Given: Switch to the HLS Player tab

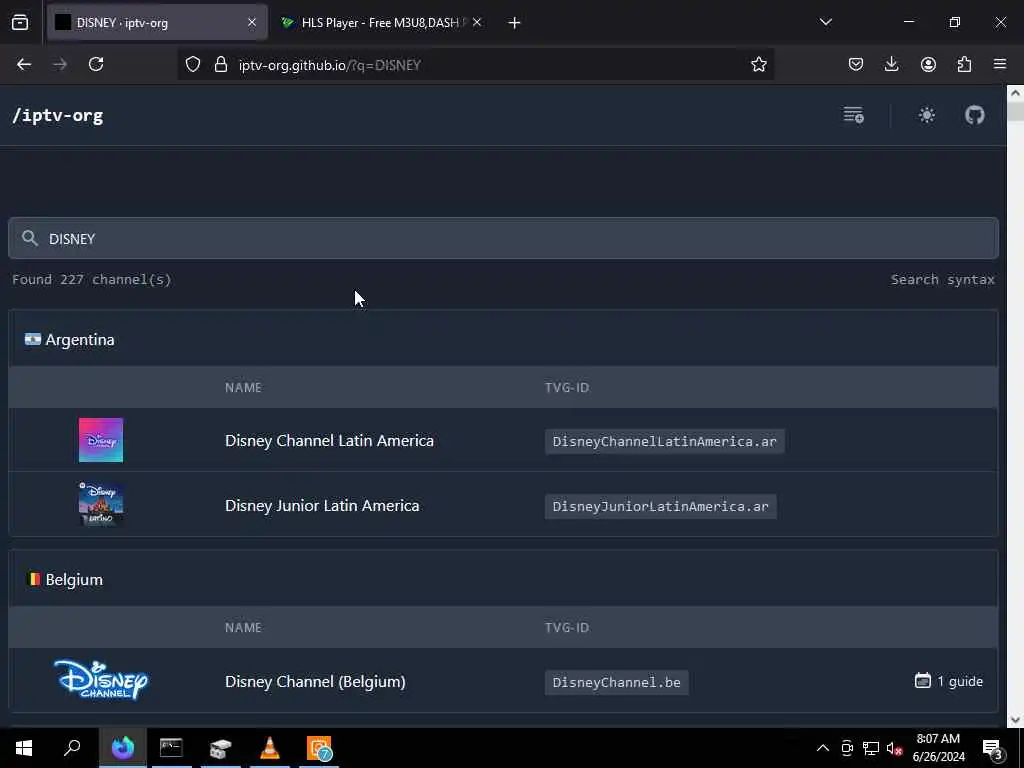Looking at the screenshot, I should (x=381, y=23).
